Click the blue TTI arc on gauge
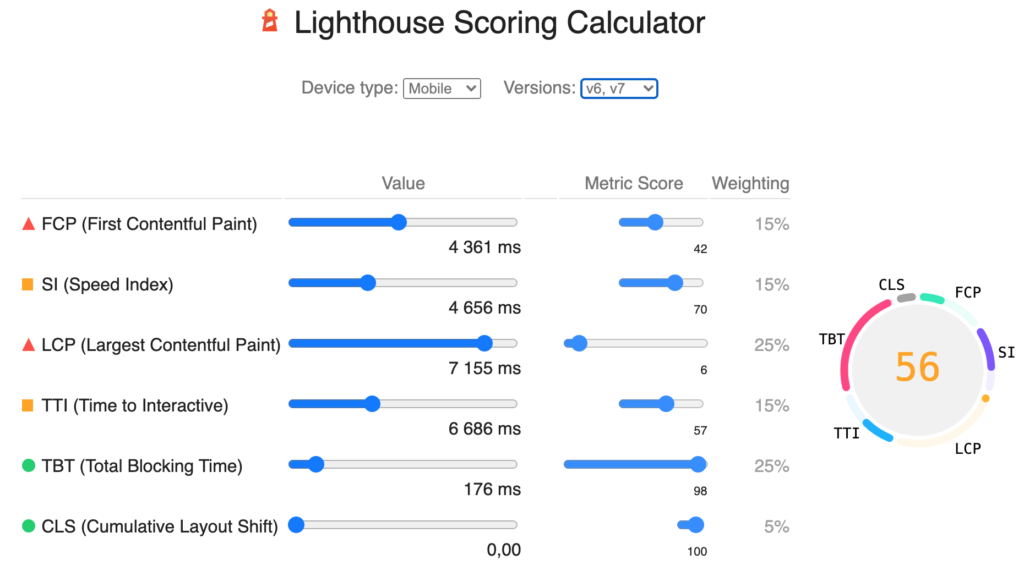1024x571 pixels. coord(878,431)
